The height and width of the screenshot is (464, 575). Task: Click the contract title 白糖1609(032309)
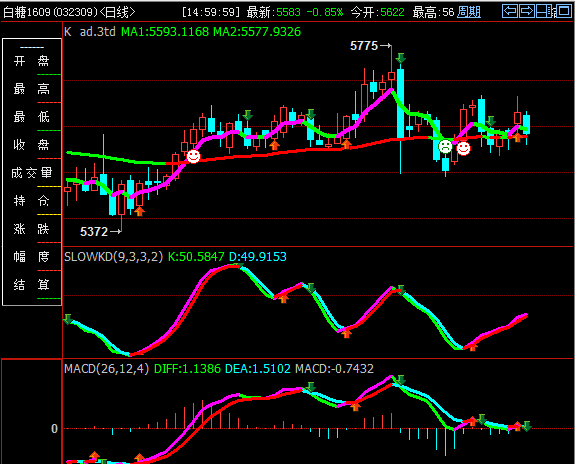(51, 12)
